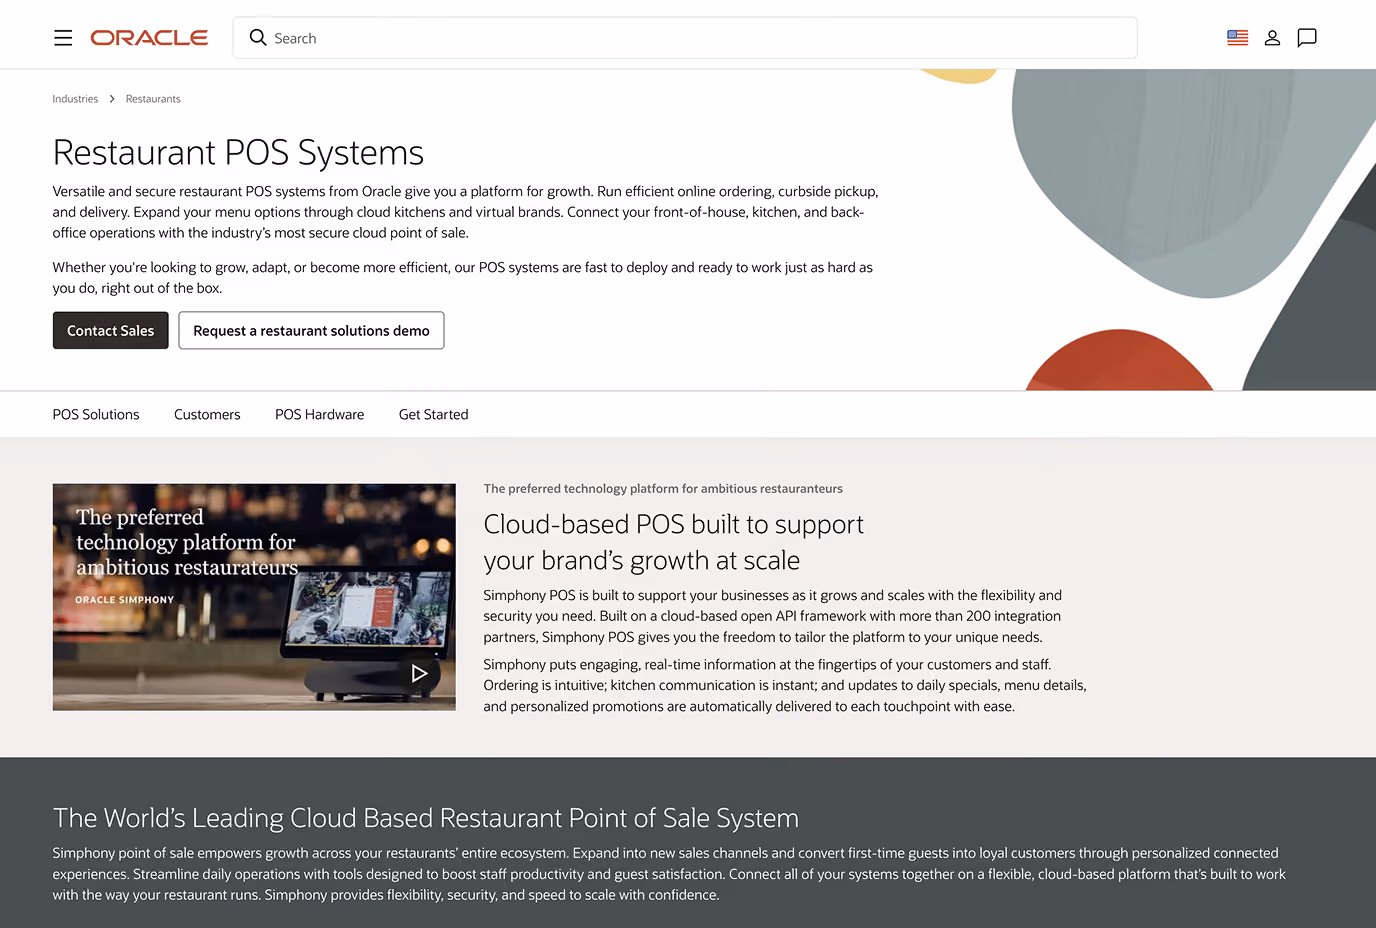This screenshot has width=1376, height=928.
Task: Focus the Search input field
Action: click(x=685, y=38)
